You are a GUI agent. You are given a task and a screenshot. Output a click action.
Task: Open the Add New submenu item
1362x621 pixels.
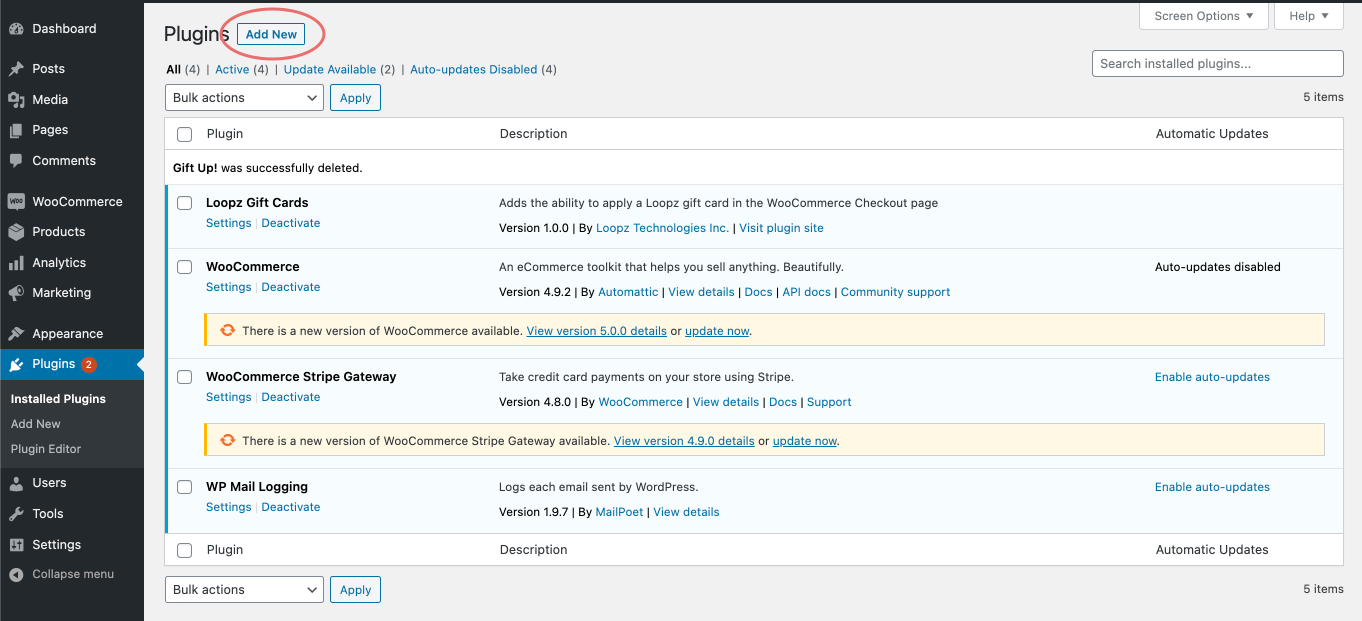[36, 424]
